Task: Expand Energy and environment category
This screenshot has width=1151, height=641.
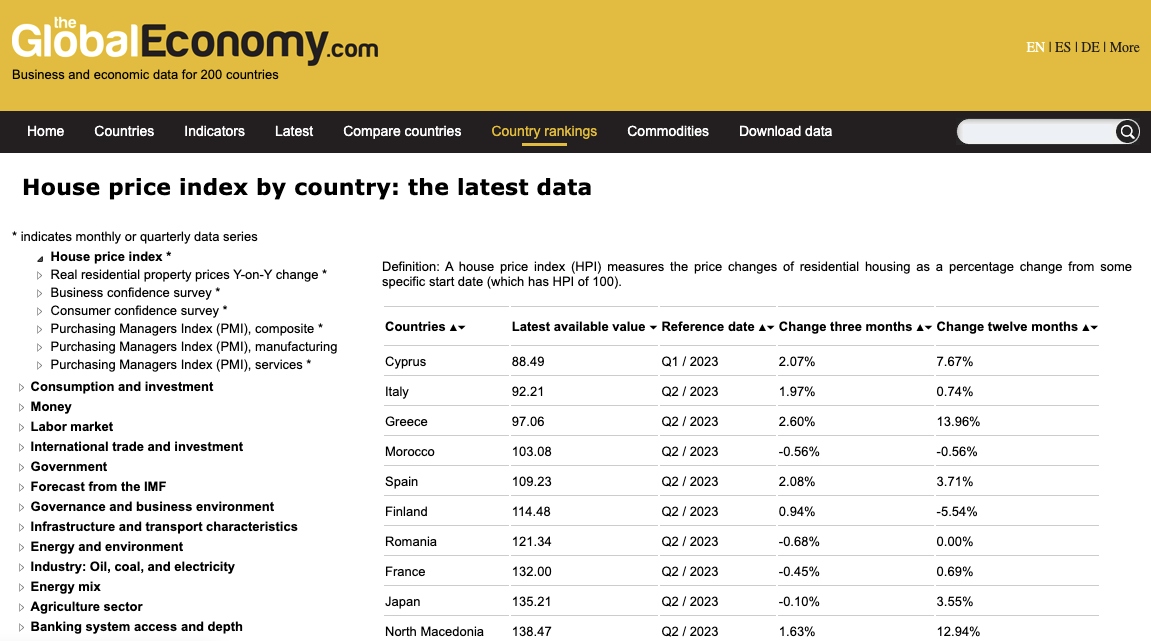Action: [22, 548]
